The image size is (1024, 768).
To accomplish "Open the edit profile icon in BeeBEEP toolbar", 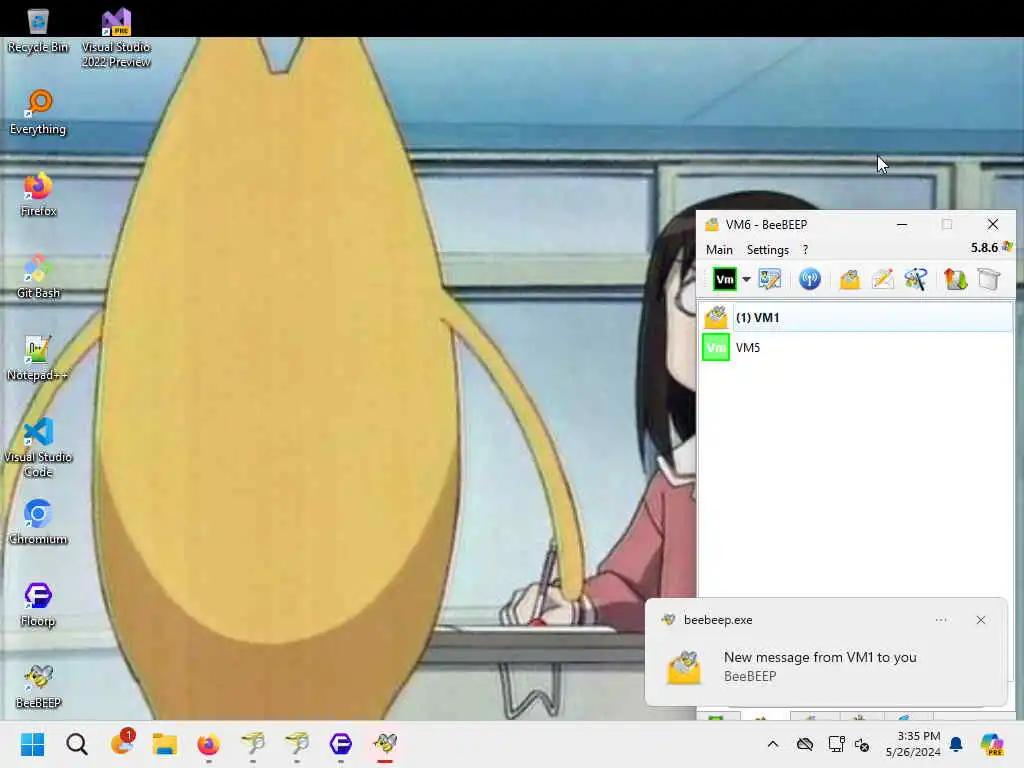I will [770, 280].
